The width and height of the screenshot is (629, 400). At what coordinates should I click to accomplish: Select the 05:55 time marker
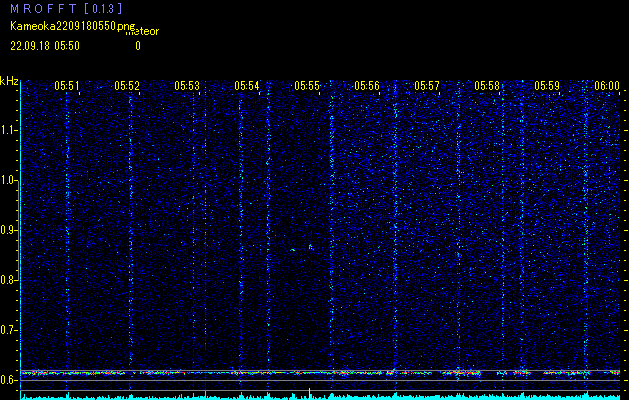pyautogui.click(x=307, y=86)
